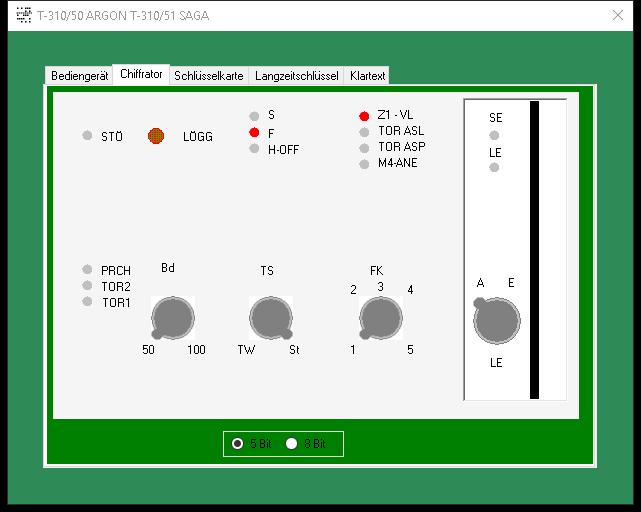This screenshot has height=512, width=641.
Task: Click the A position label
Action: point(481,283)
